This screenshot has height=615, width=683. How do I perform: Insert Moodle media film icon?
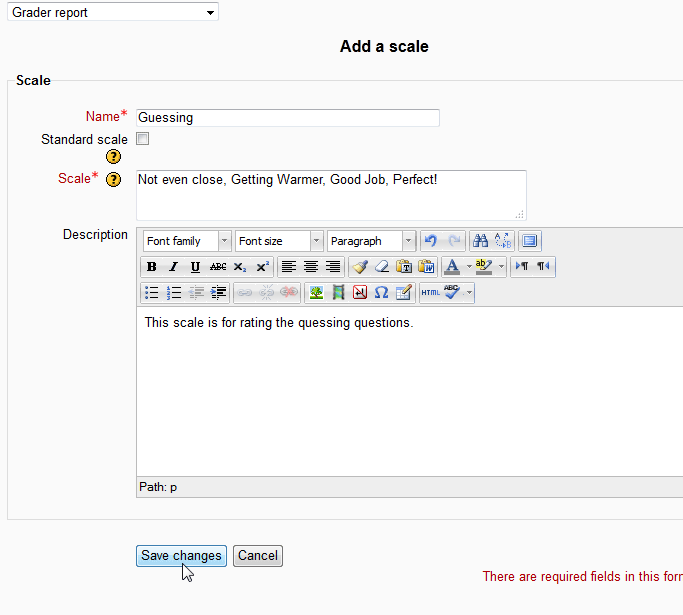pyautogui.click(x=338, y=293)
